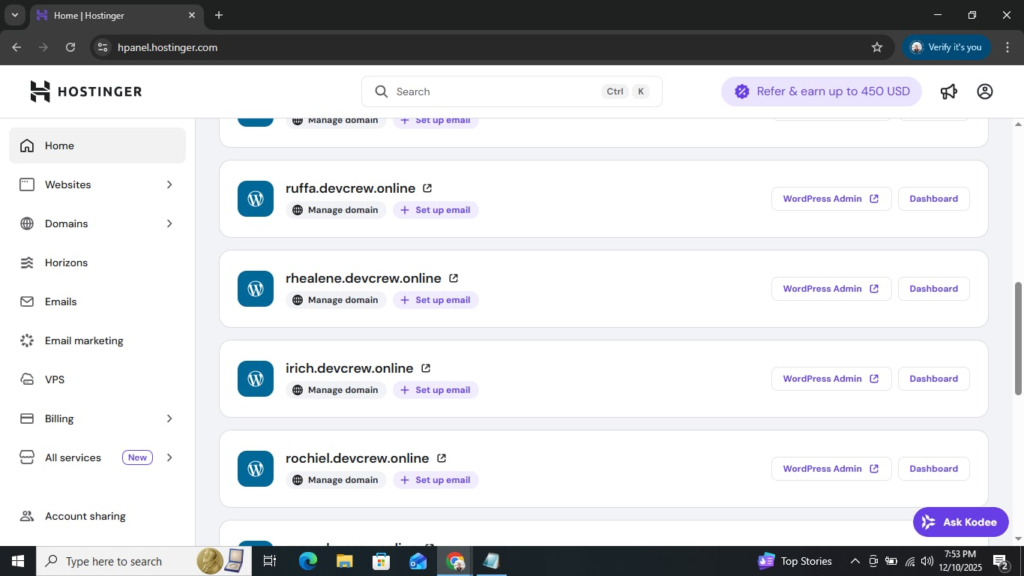This screenshot has width=1024, height=576.
Task: Click the WordPress icon for ruffa.devcrew.online
Action: coord(255,199)
